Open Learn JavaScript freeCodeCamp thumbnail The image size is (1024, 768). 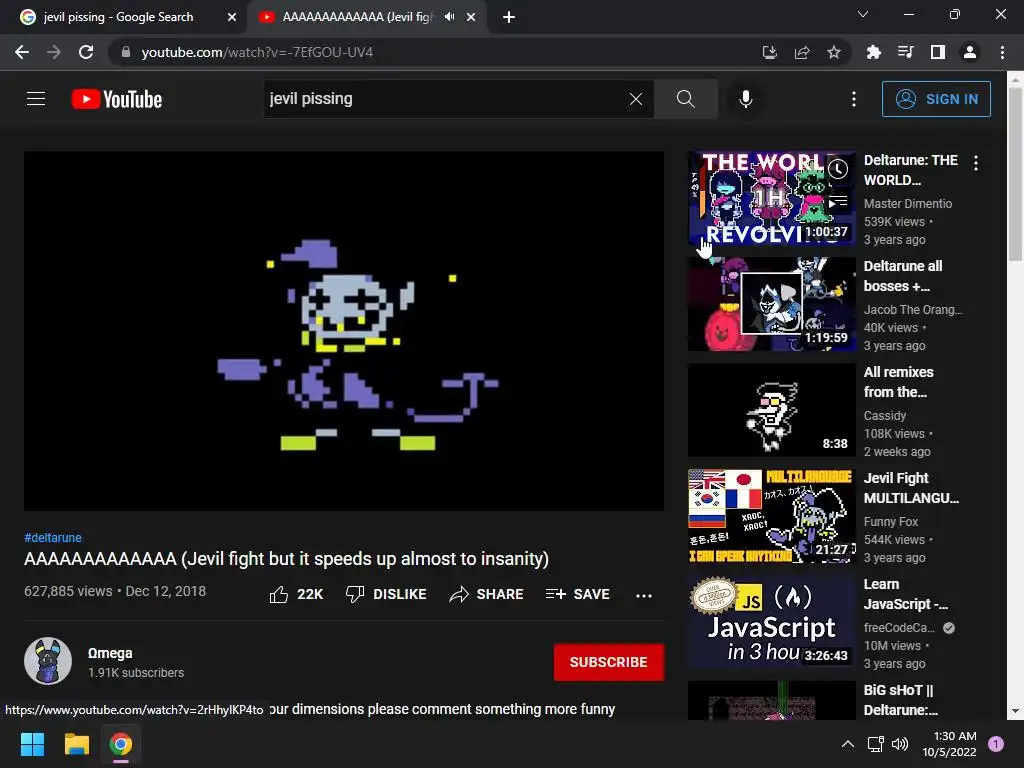[772, 622]
